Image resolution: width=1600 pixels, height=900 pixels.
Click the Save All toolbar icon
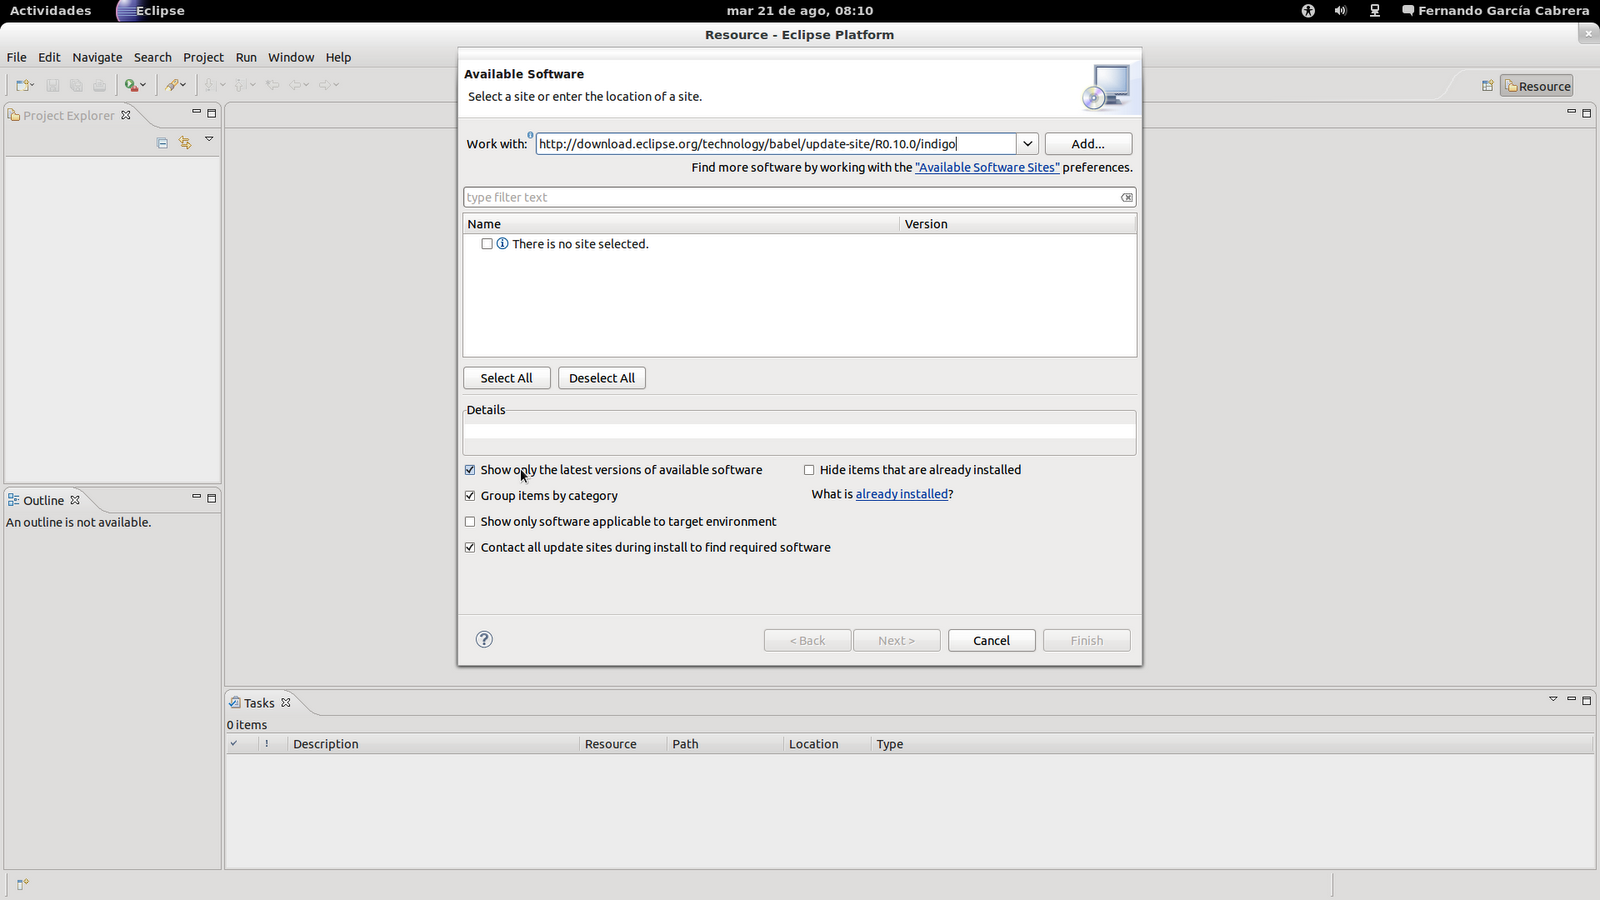click(x=76, y=85)
